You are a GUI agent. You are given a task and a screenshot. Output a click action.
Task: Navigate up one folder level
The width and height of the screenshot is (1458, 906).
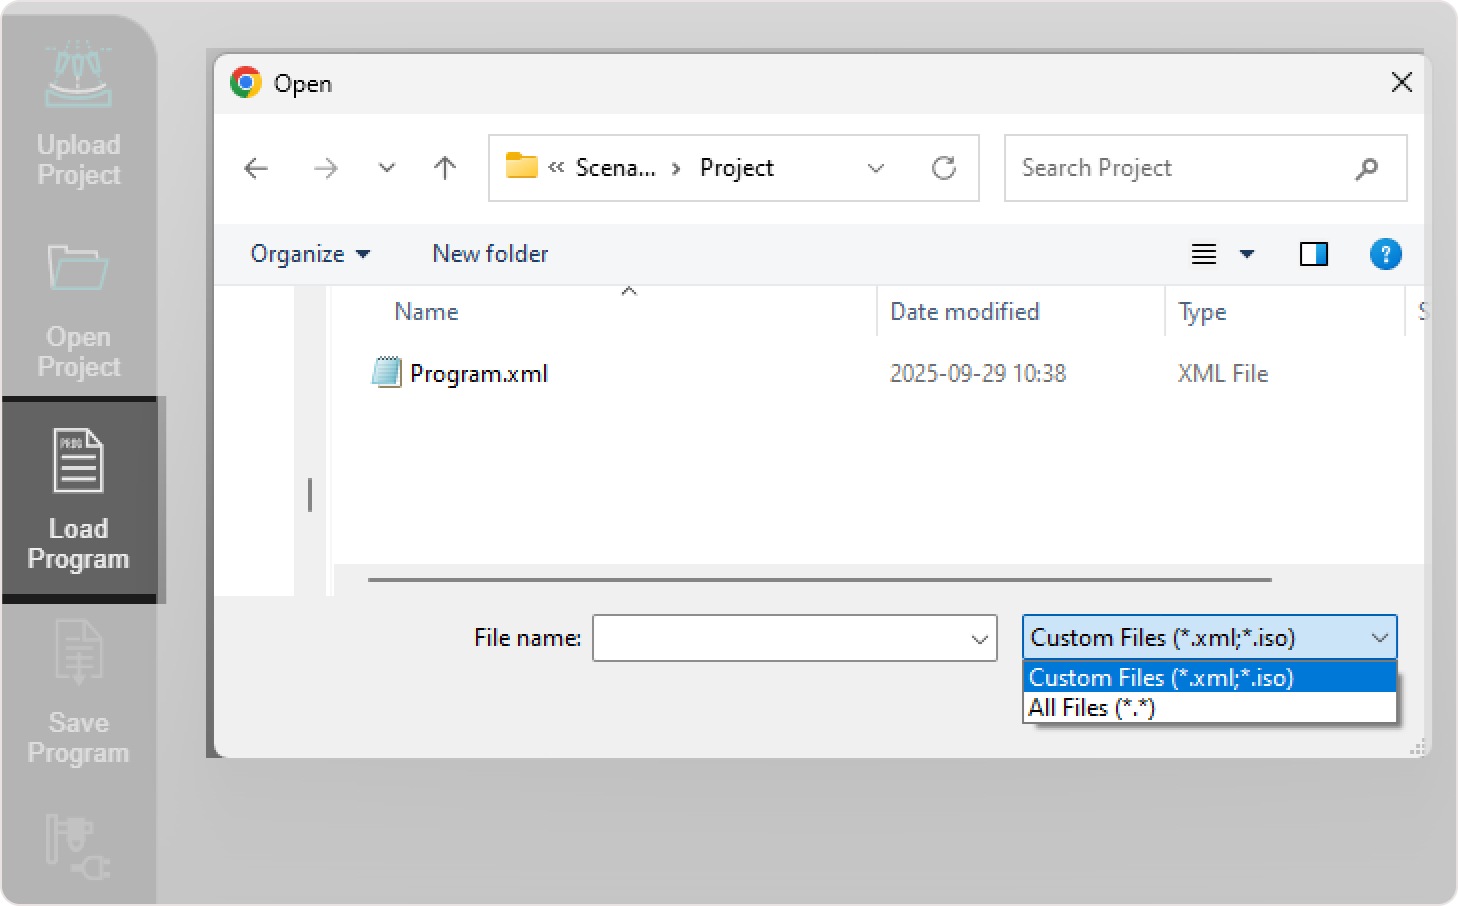(x=445, y=168)
